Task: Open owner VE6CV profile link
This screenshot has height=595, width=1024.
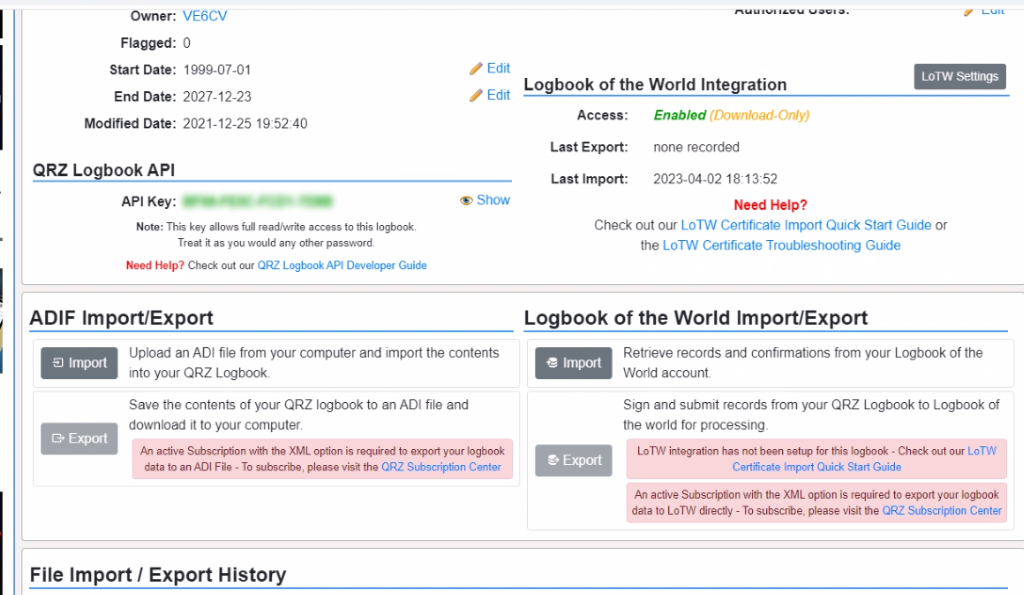Action: click(x=197, y=17)
